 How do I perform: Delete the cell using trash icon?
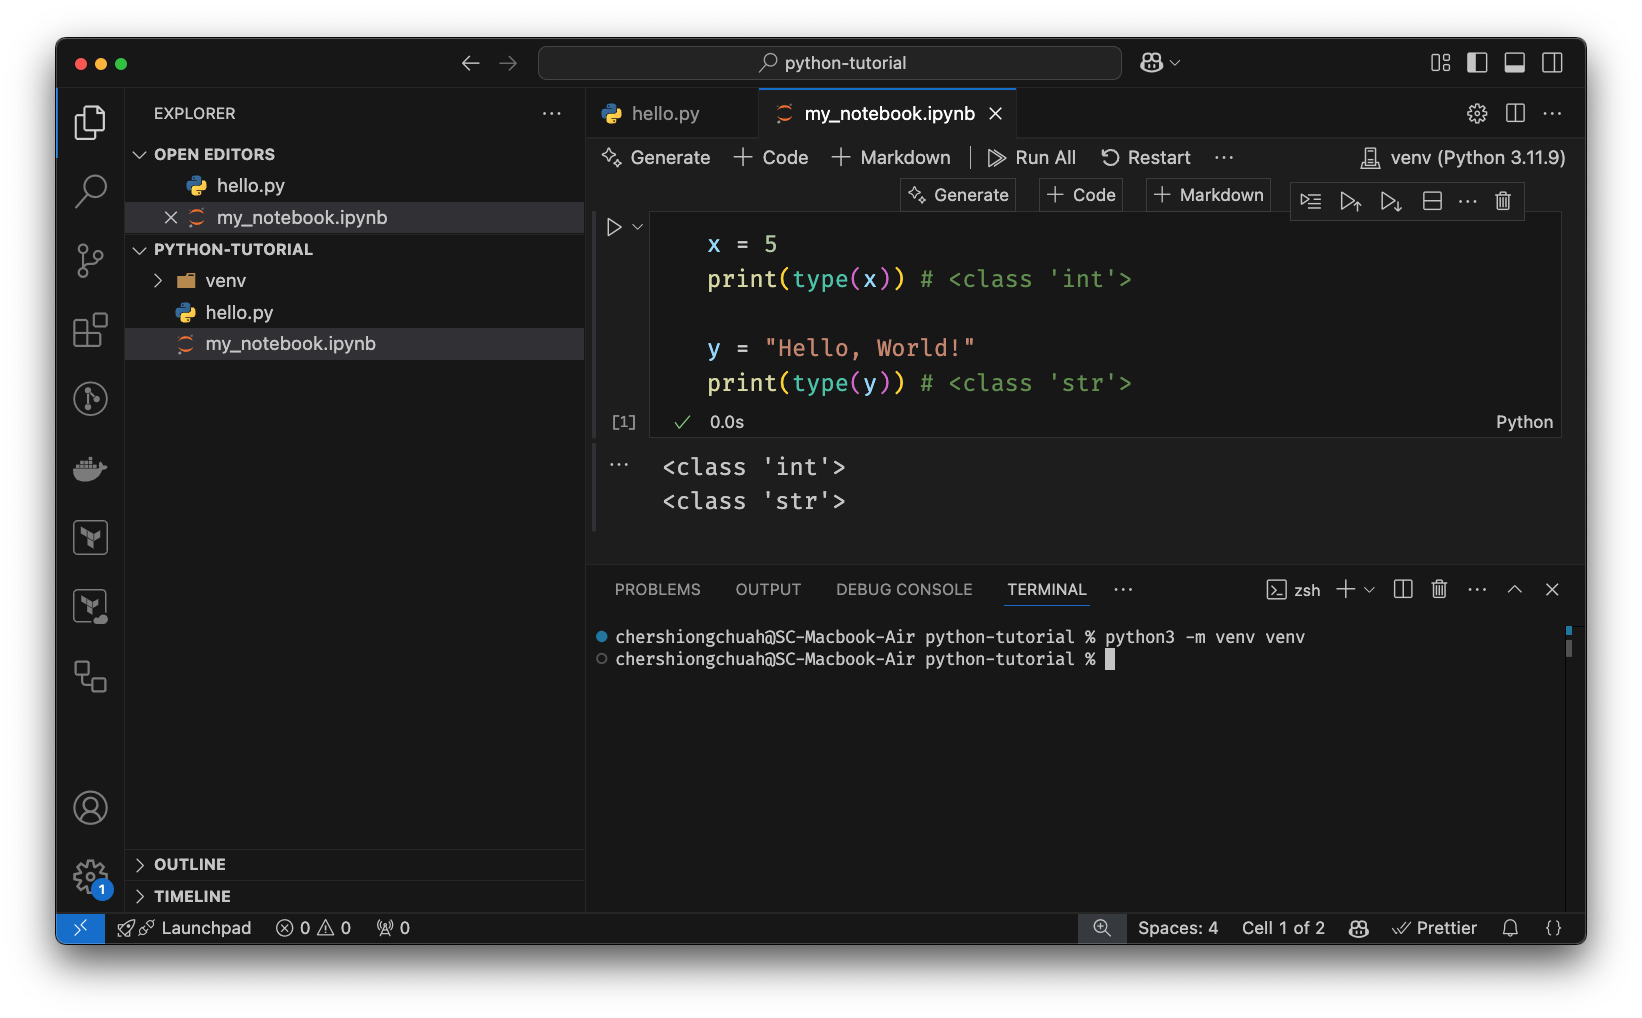coord(1502,201)
